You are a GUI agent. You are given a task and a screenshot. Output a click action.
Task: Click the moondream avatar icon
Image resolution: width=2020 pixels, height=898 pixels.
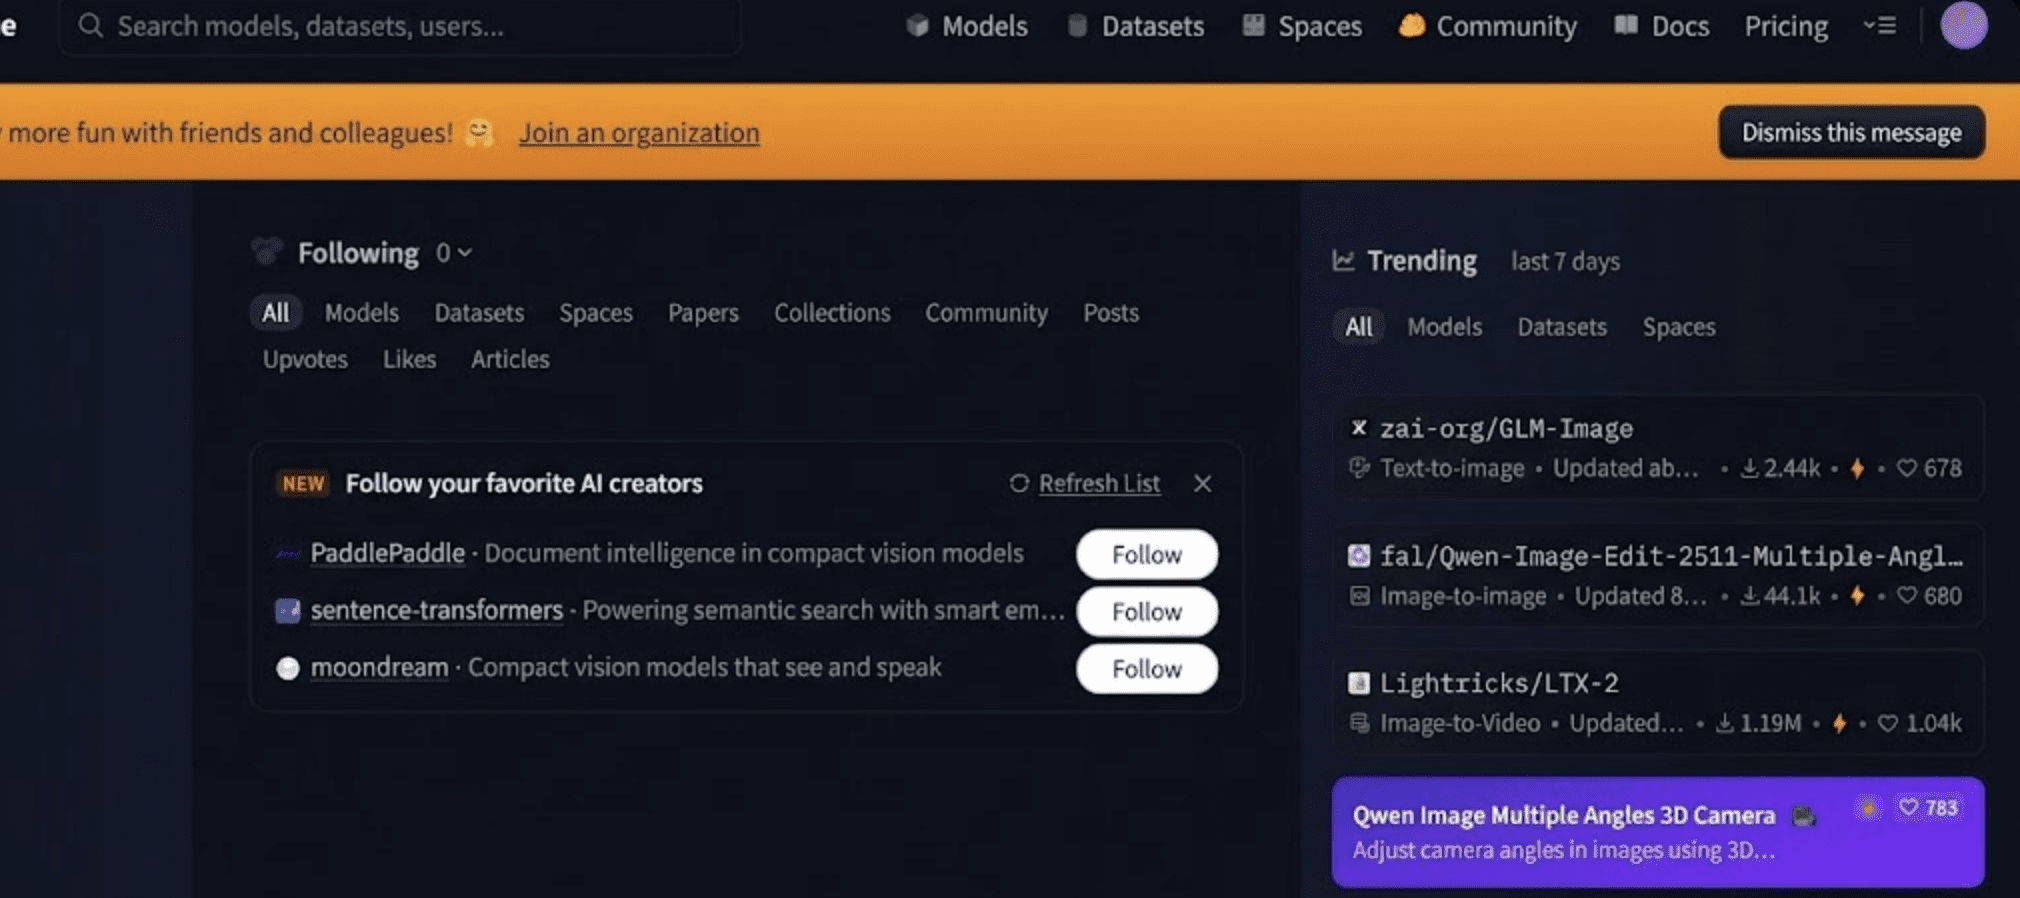tap(288, 668)
